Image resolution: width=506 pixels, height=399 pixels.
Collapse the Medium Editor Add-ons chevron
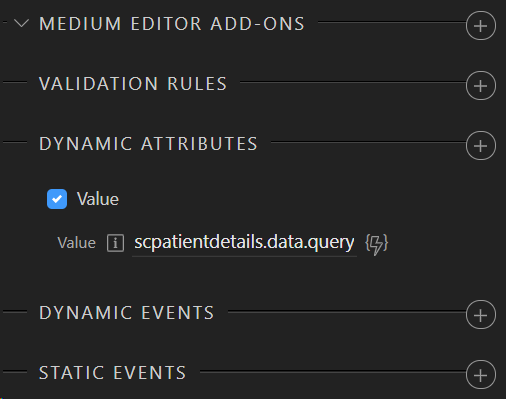(21, 23)
